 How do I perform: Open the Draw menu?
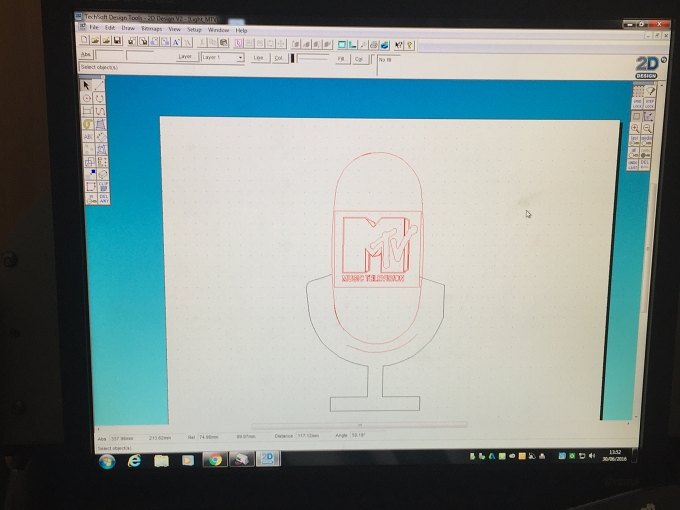(128, 28)
